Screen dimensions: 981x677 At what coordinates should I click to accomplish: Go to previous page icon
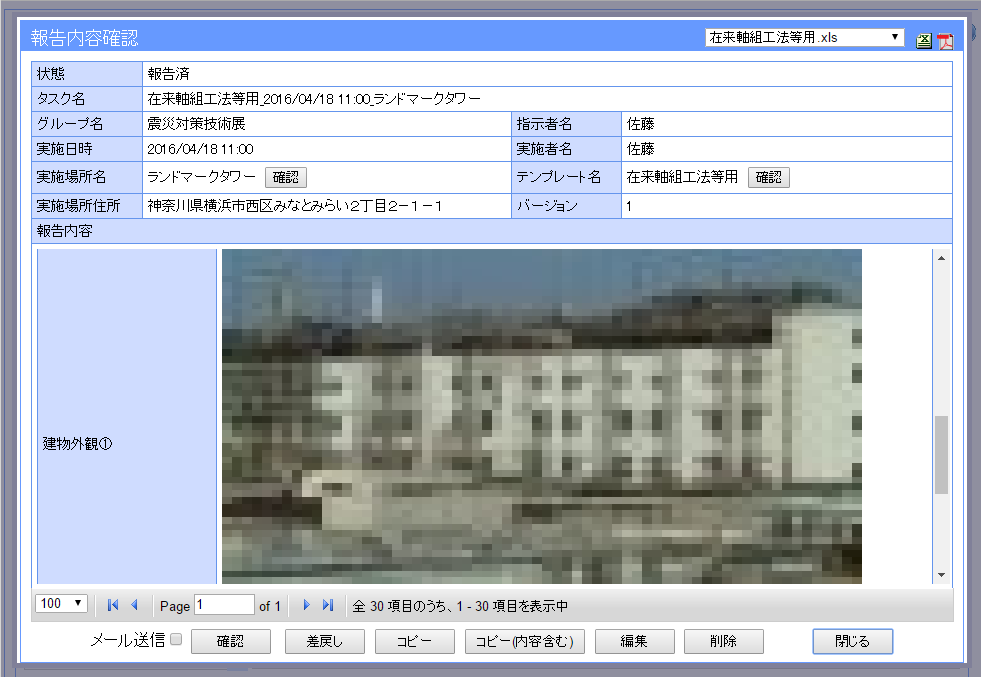(134, 605)
